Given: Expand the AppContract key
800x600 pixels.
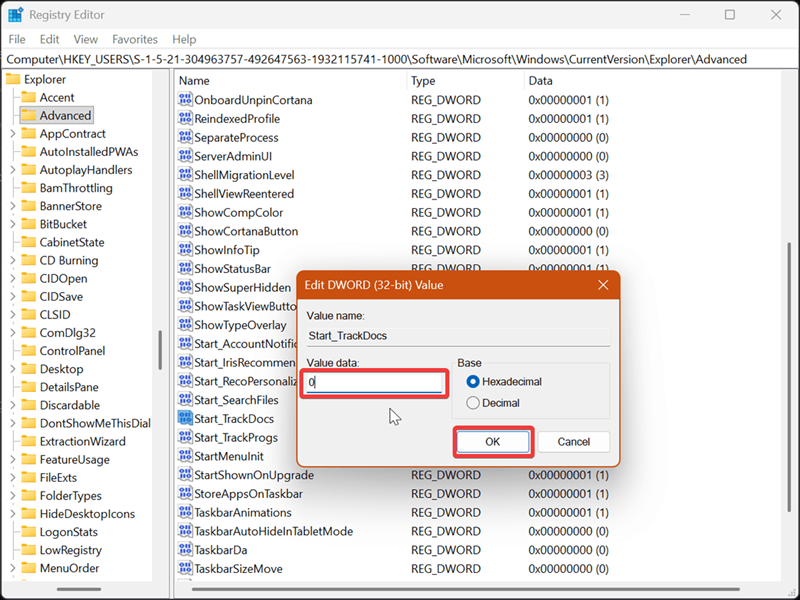Looking at the screenshot, I should 13,134.
